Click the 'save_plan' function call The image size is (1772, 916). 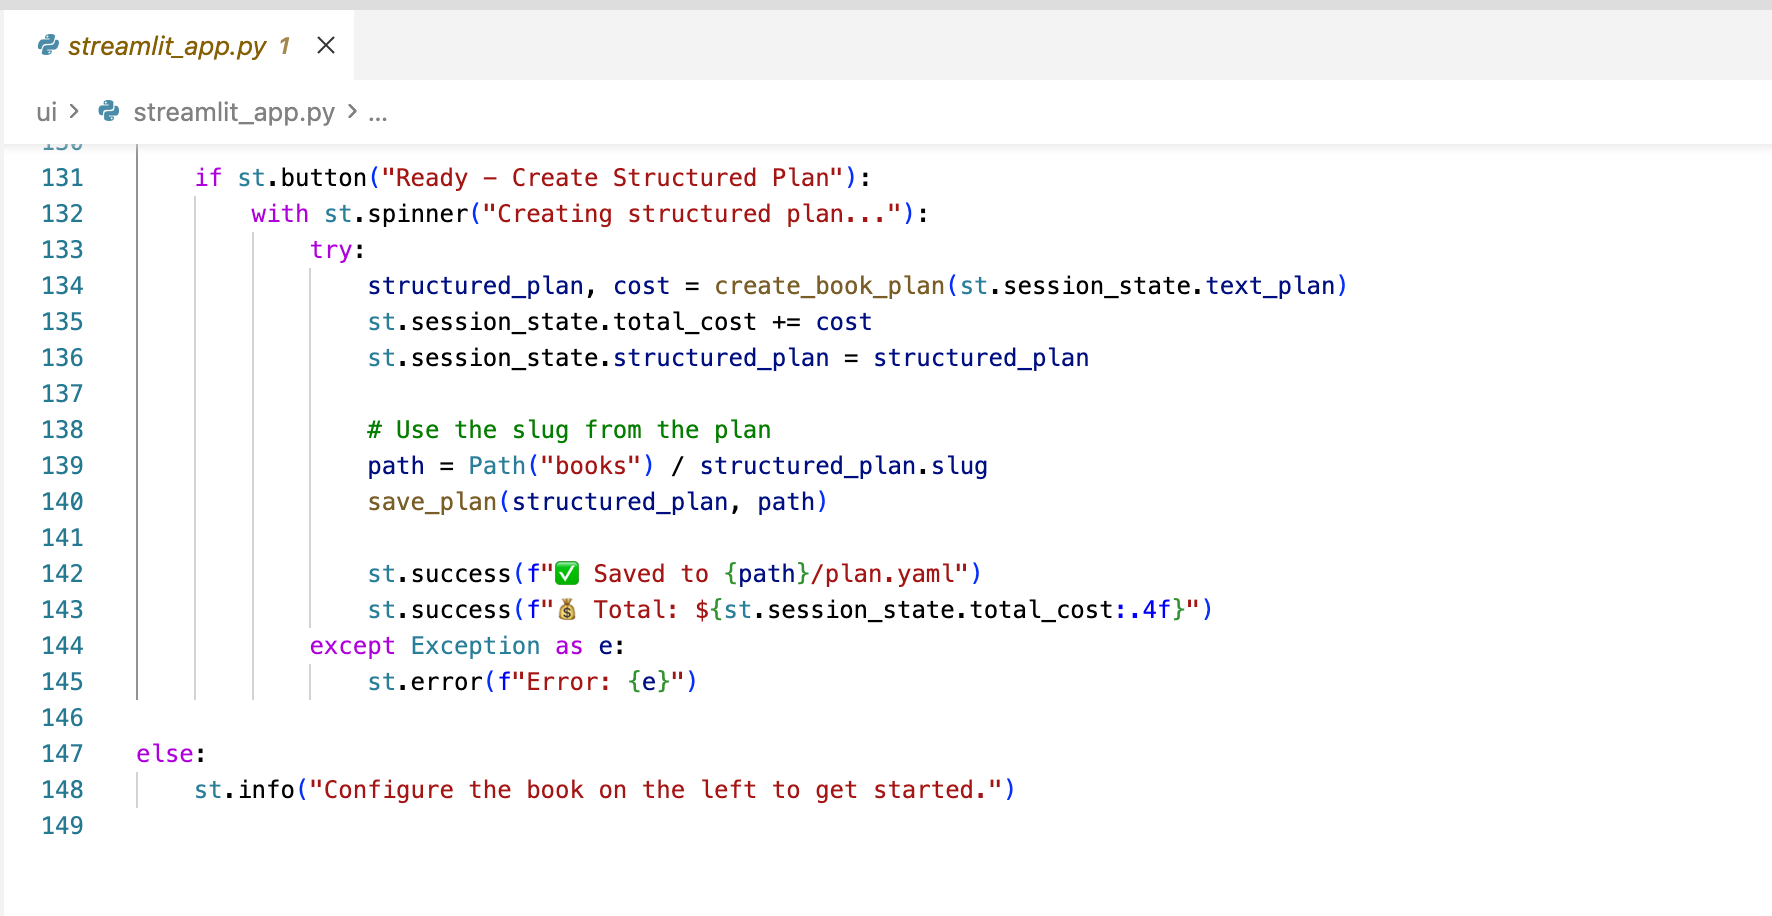(432, 502)
